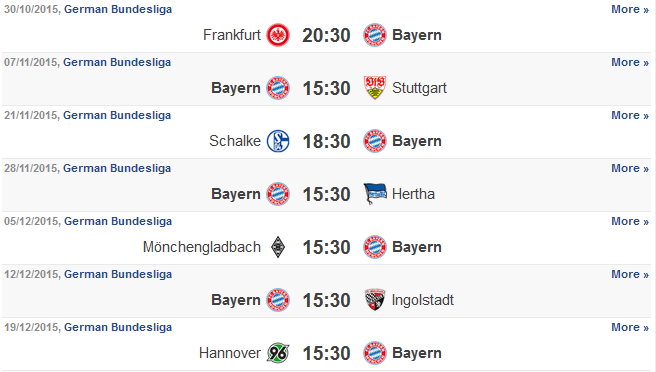The width and height of the screenshot is (656, 372).
Task: Click the Schalke 04 club crest
Action: coord(278,141)
